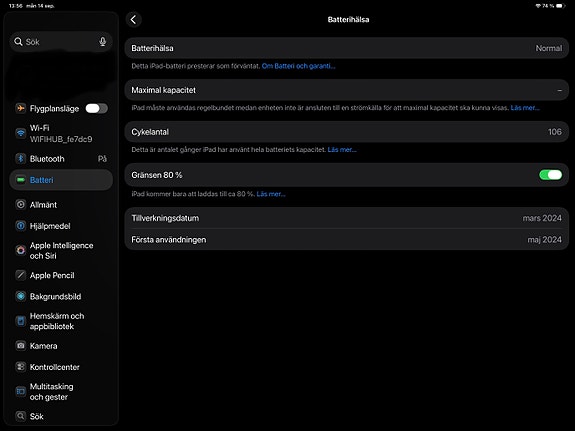The image size is (575, 431).
Task: Open Bakgrundsbild wallpaper icon
Action: 21,296
